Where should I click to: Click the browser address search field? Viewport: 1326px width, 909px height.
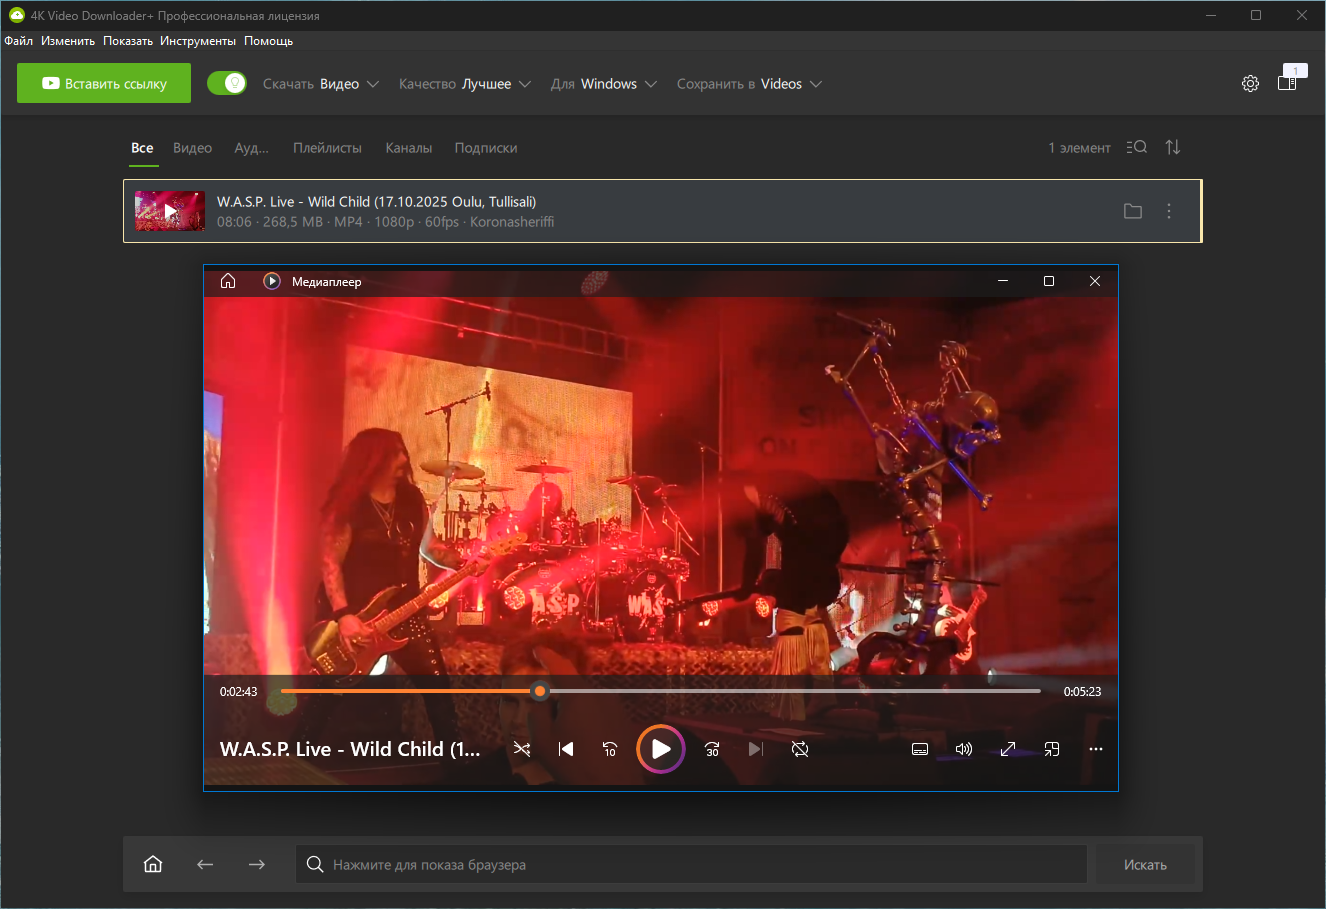pyautogui.click(x=691, y=865)
